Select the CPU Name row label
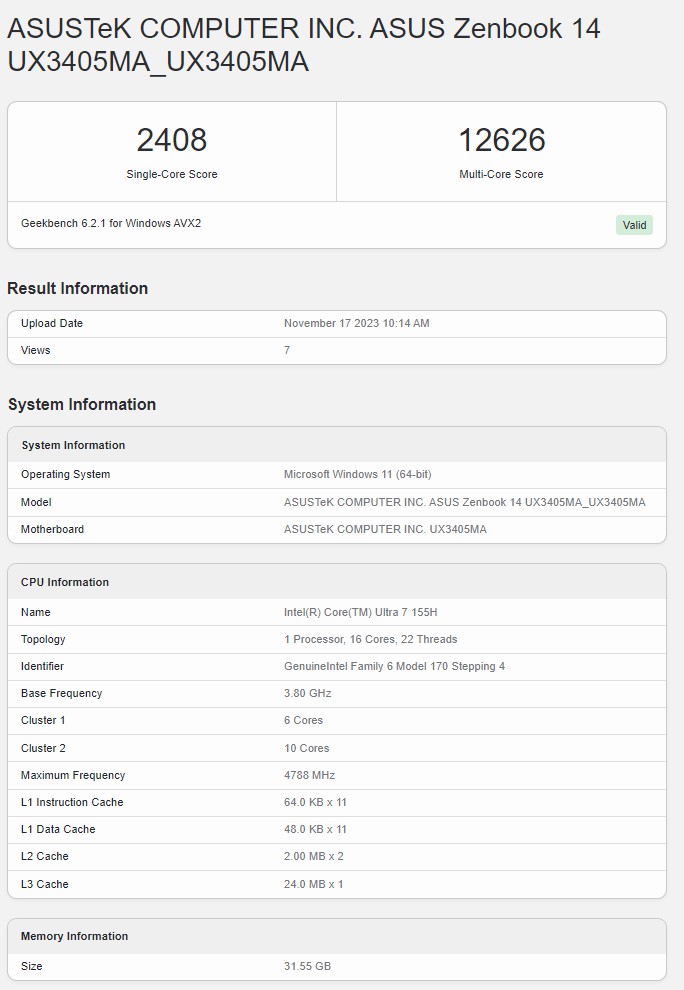Viewport: 684px width, 990px height. 35,612
